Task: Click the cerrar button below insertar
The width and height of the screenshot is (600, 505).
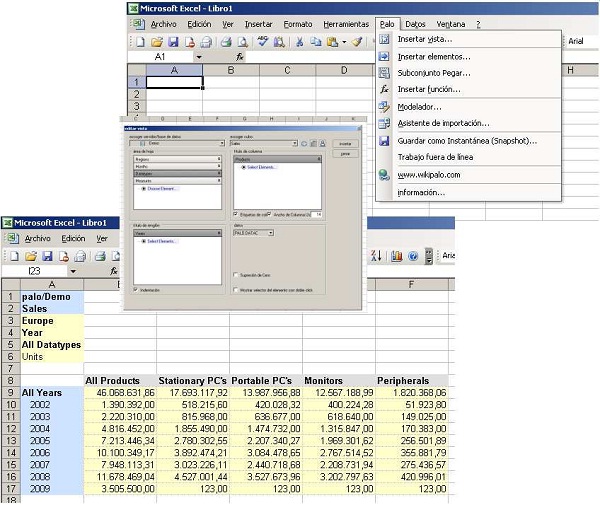Action: tap(345, 154)
